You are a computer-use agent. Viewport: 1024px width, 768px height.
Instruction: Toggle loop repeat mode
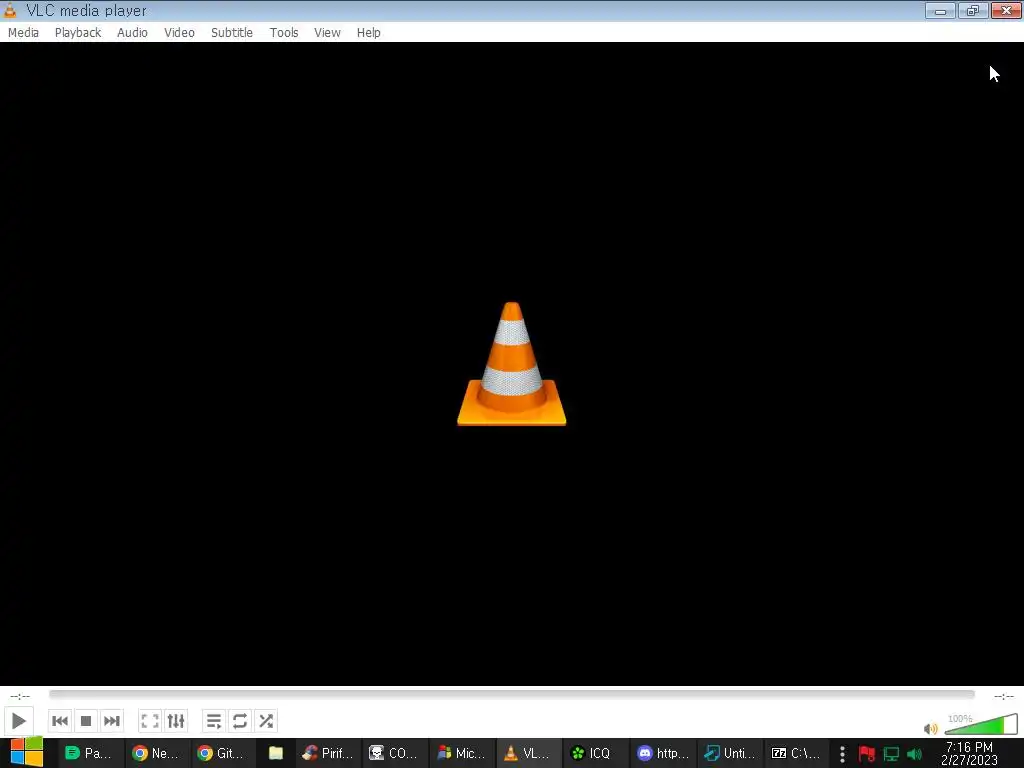coord(240,721)
